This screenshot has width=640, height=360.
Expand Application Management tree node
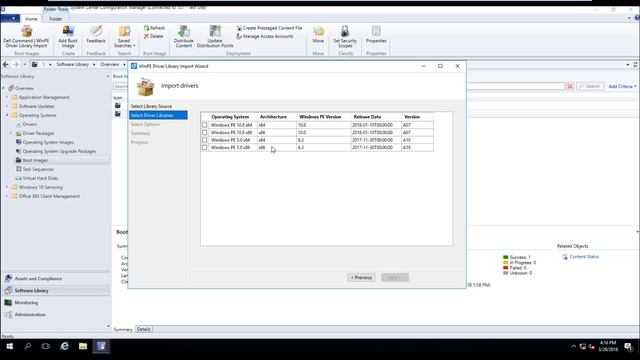point(7,97)
